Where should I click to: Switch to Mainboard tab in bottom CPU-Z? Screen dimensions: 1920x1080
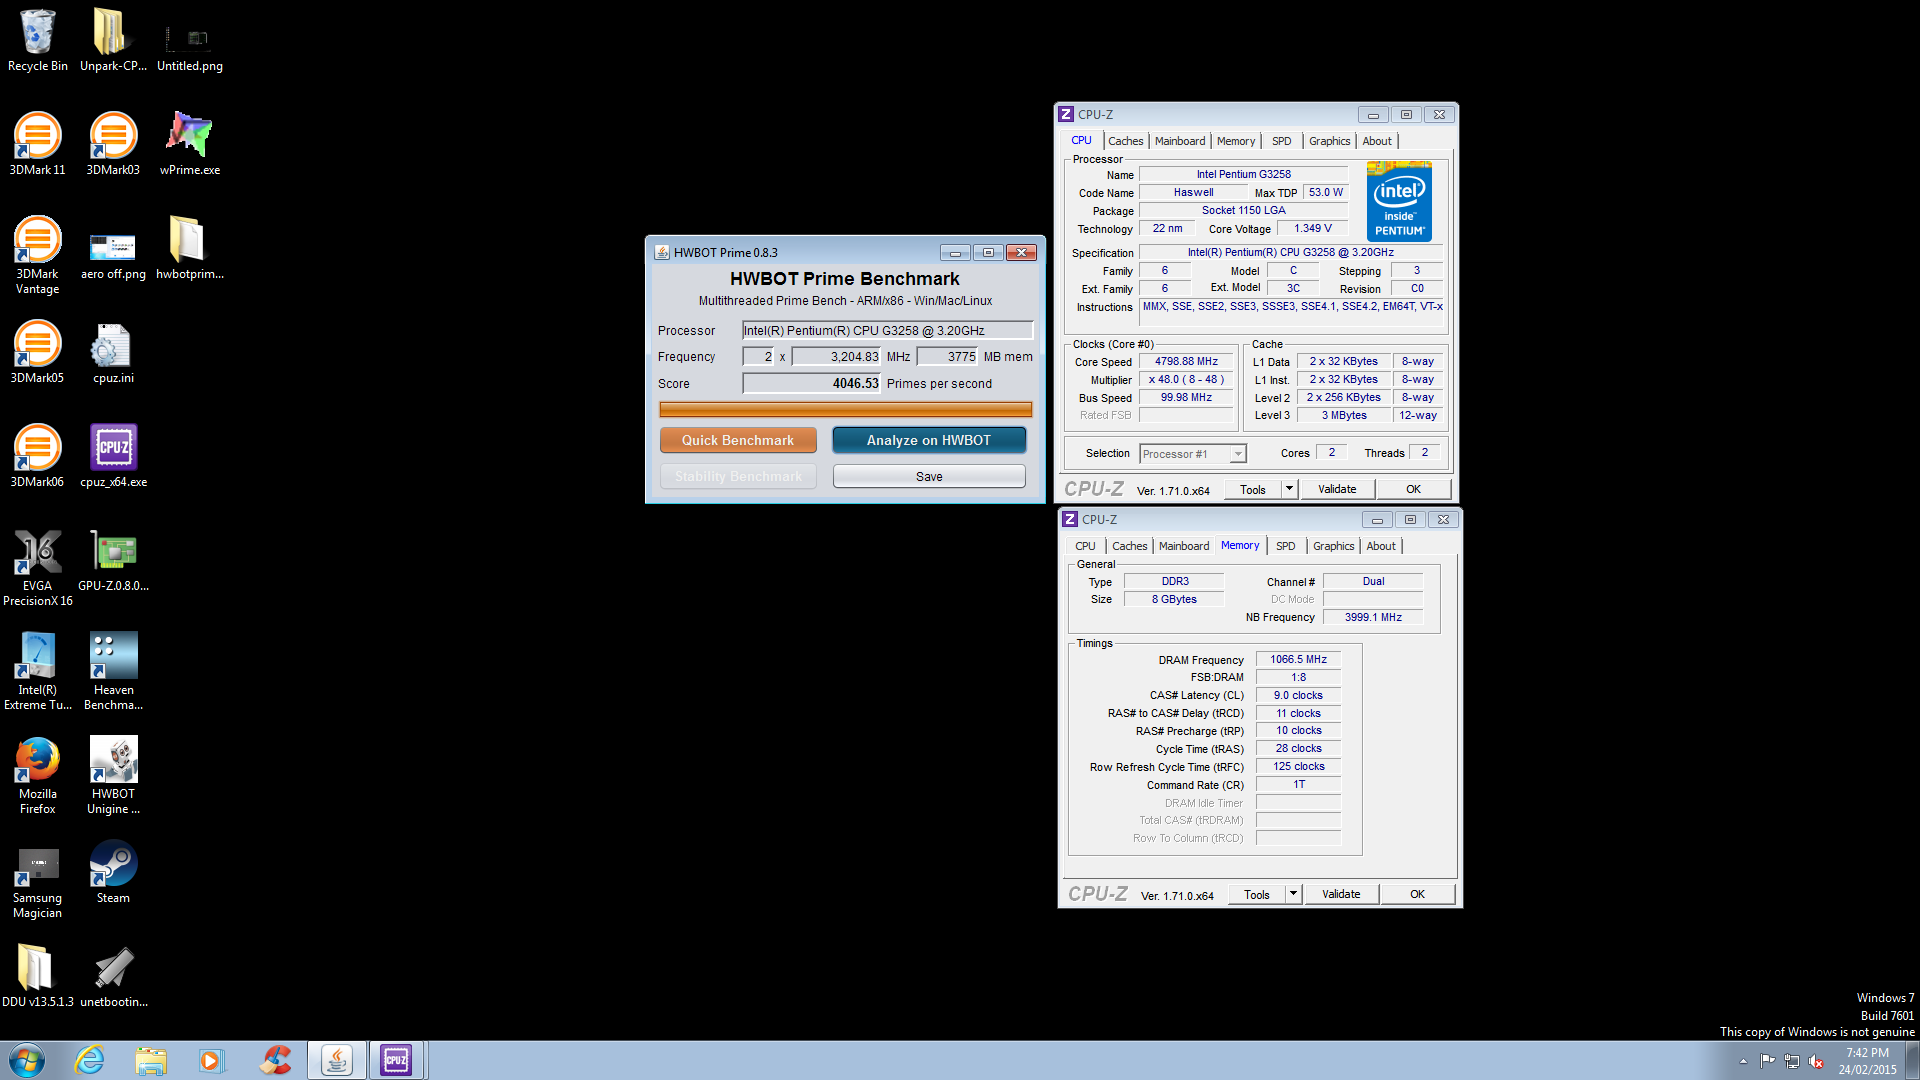click(1184, 546)
